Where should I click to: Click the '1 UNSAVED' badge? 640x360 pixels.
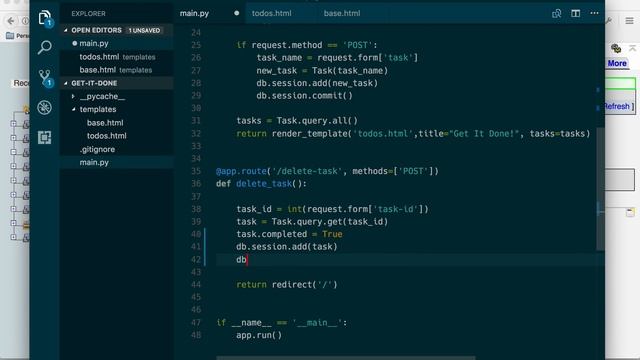pos(144,31)
